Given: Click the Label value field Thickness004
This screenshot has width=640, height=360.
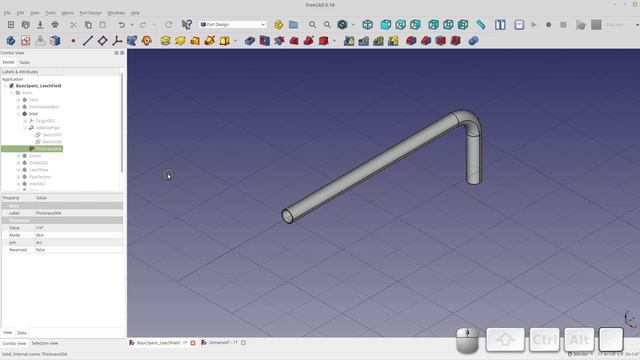Looking at the screenshot, I should 78,213.
